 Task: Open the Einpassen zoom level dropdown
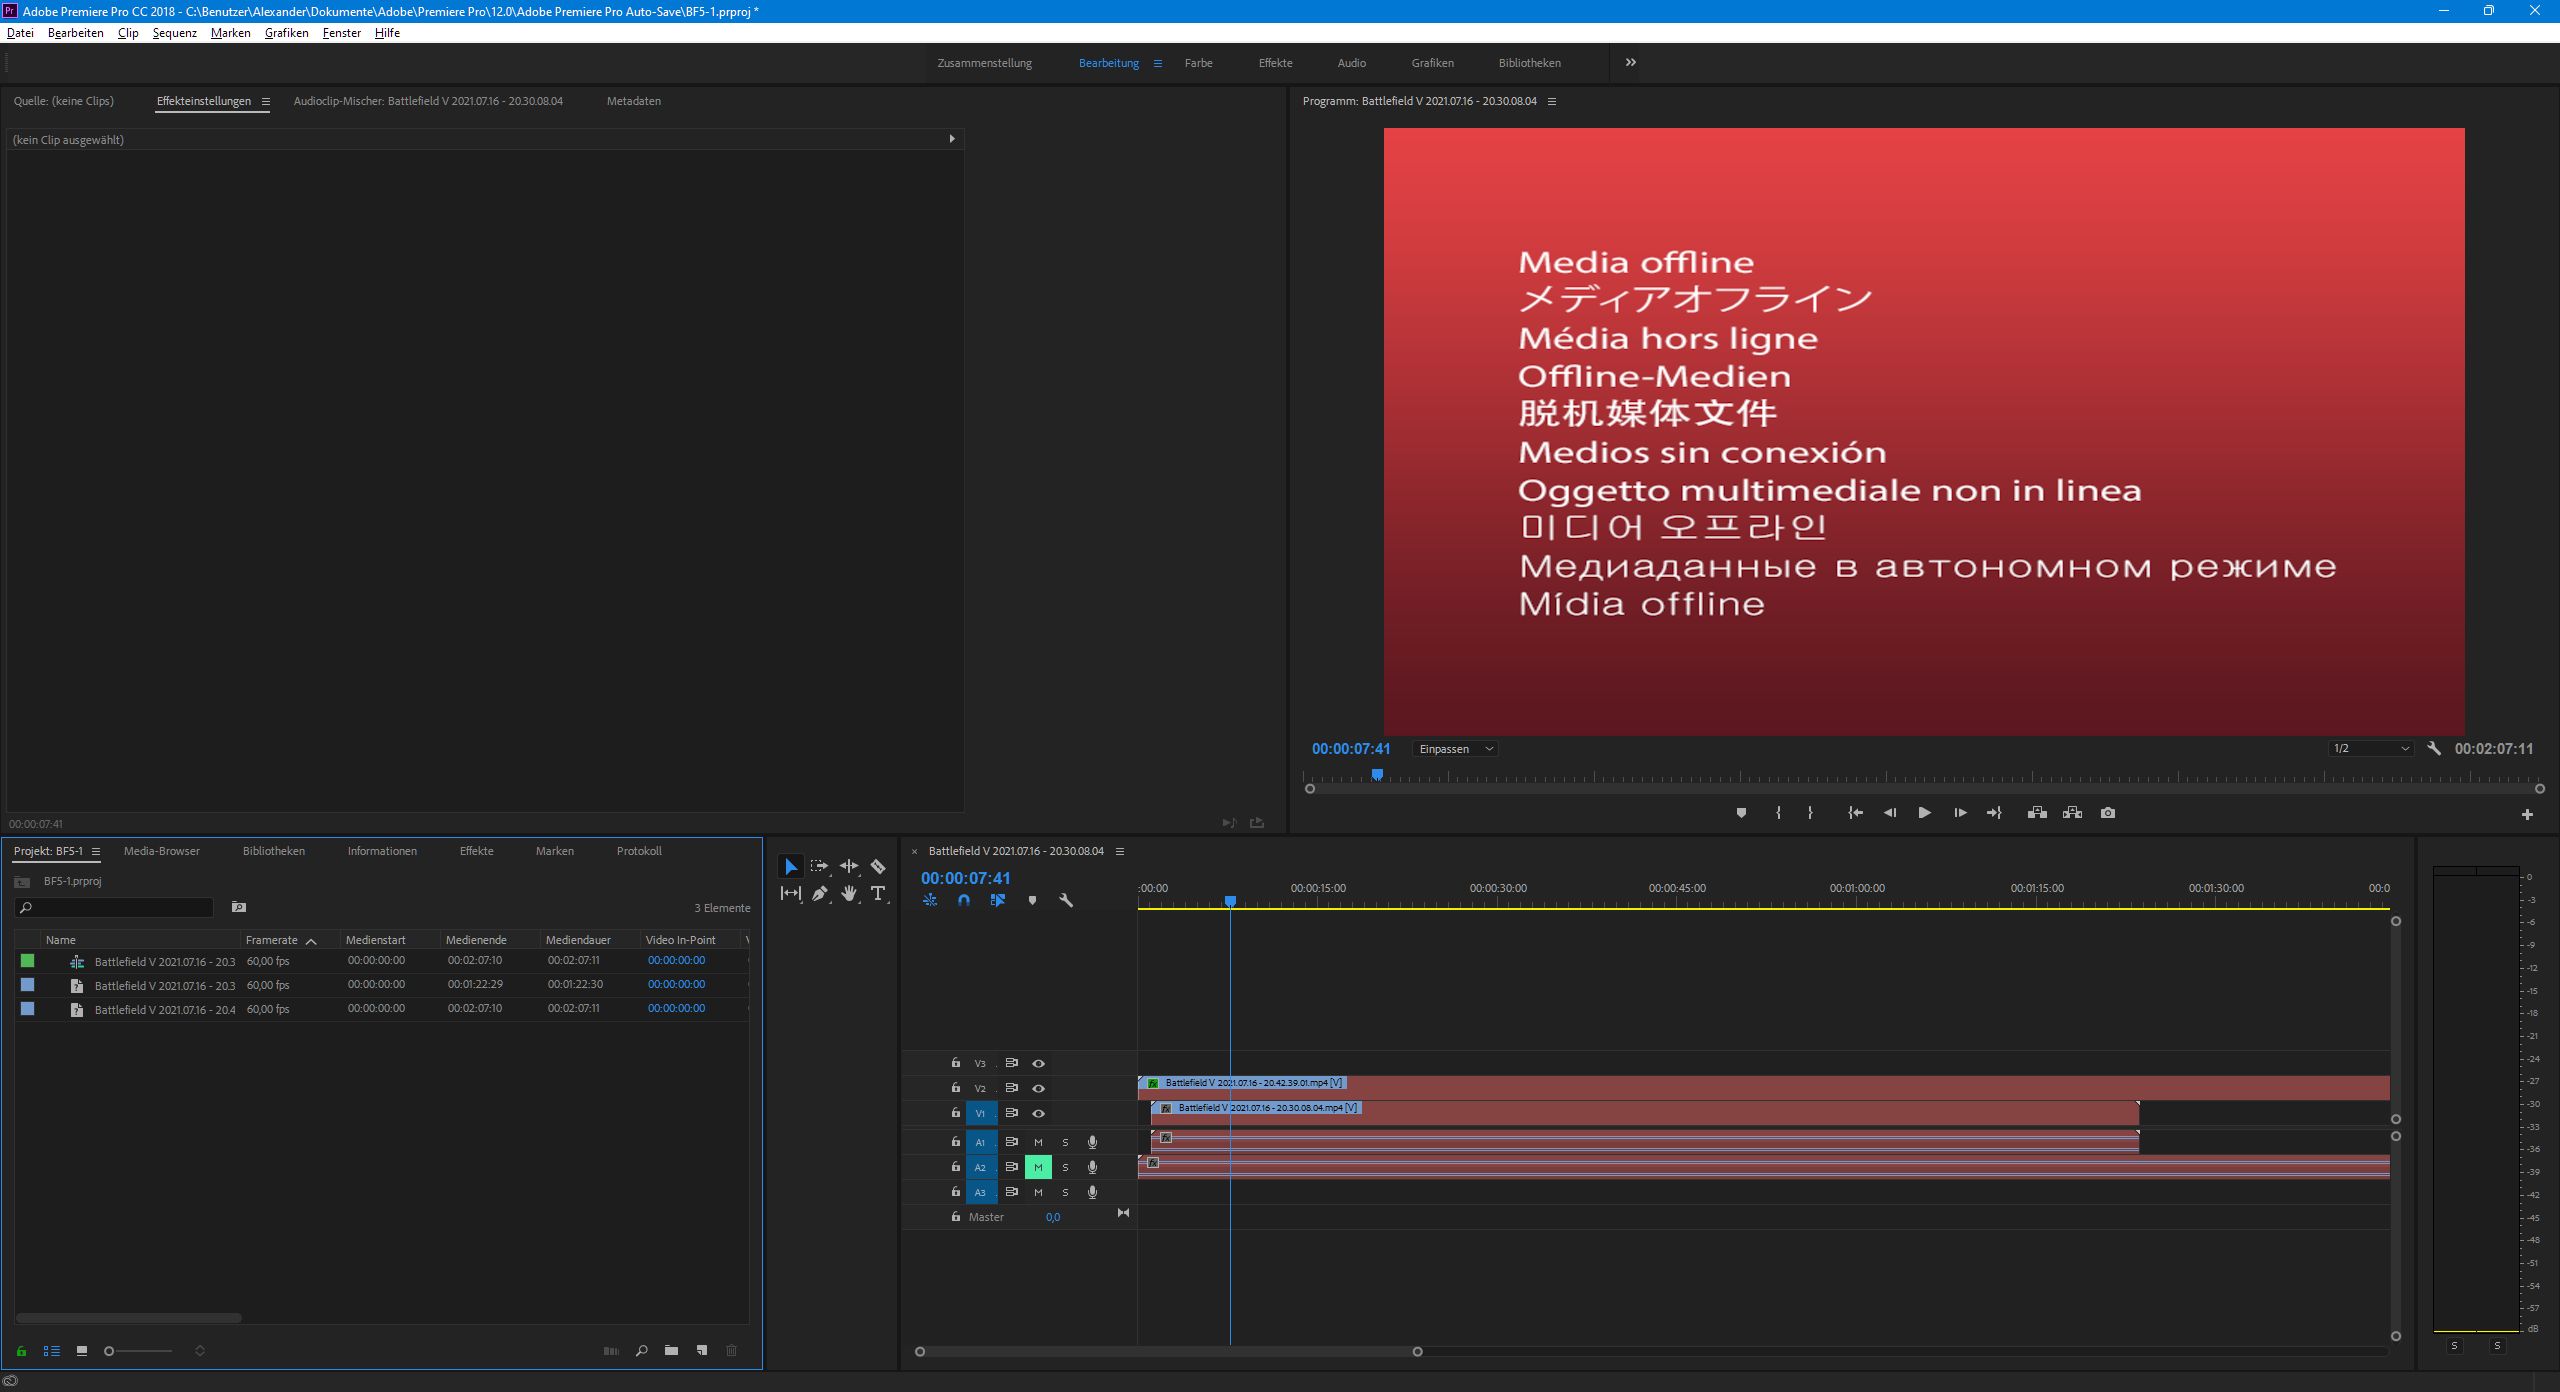[x=1453, y=748]
